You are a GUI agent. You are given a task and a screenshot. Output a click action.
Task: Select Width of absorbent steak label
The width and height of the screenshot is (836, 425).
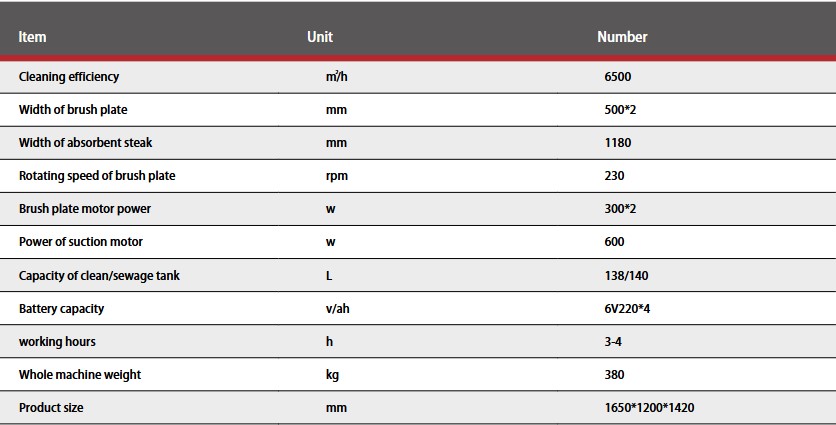click(x=85, y=143)
